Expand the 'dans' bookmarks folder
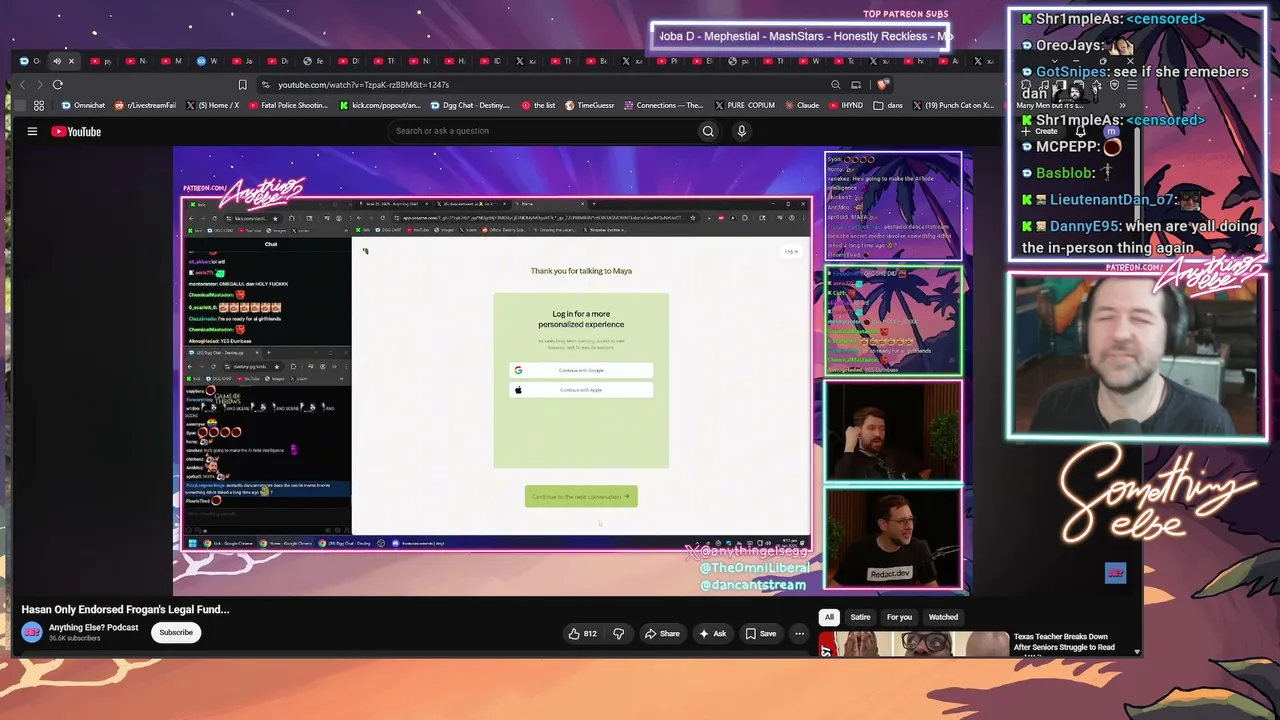Image resolution: width=1280 pixels, height=720 pixels. click(888, 105)
